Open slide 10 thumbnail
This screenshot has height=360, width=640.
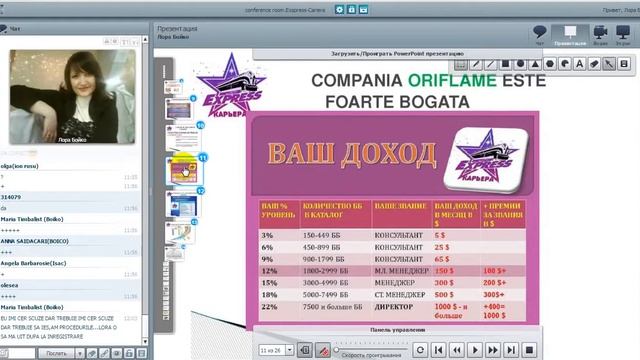183,138
